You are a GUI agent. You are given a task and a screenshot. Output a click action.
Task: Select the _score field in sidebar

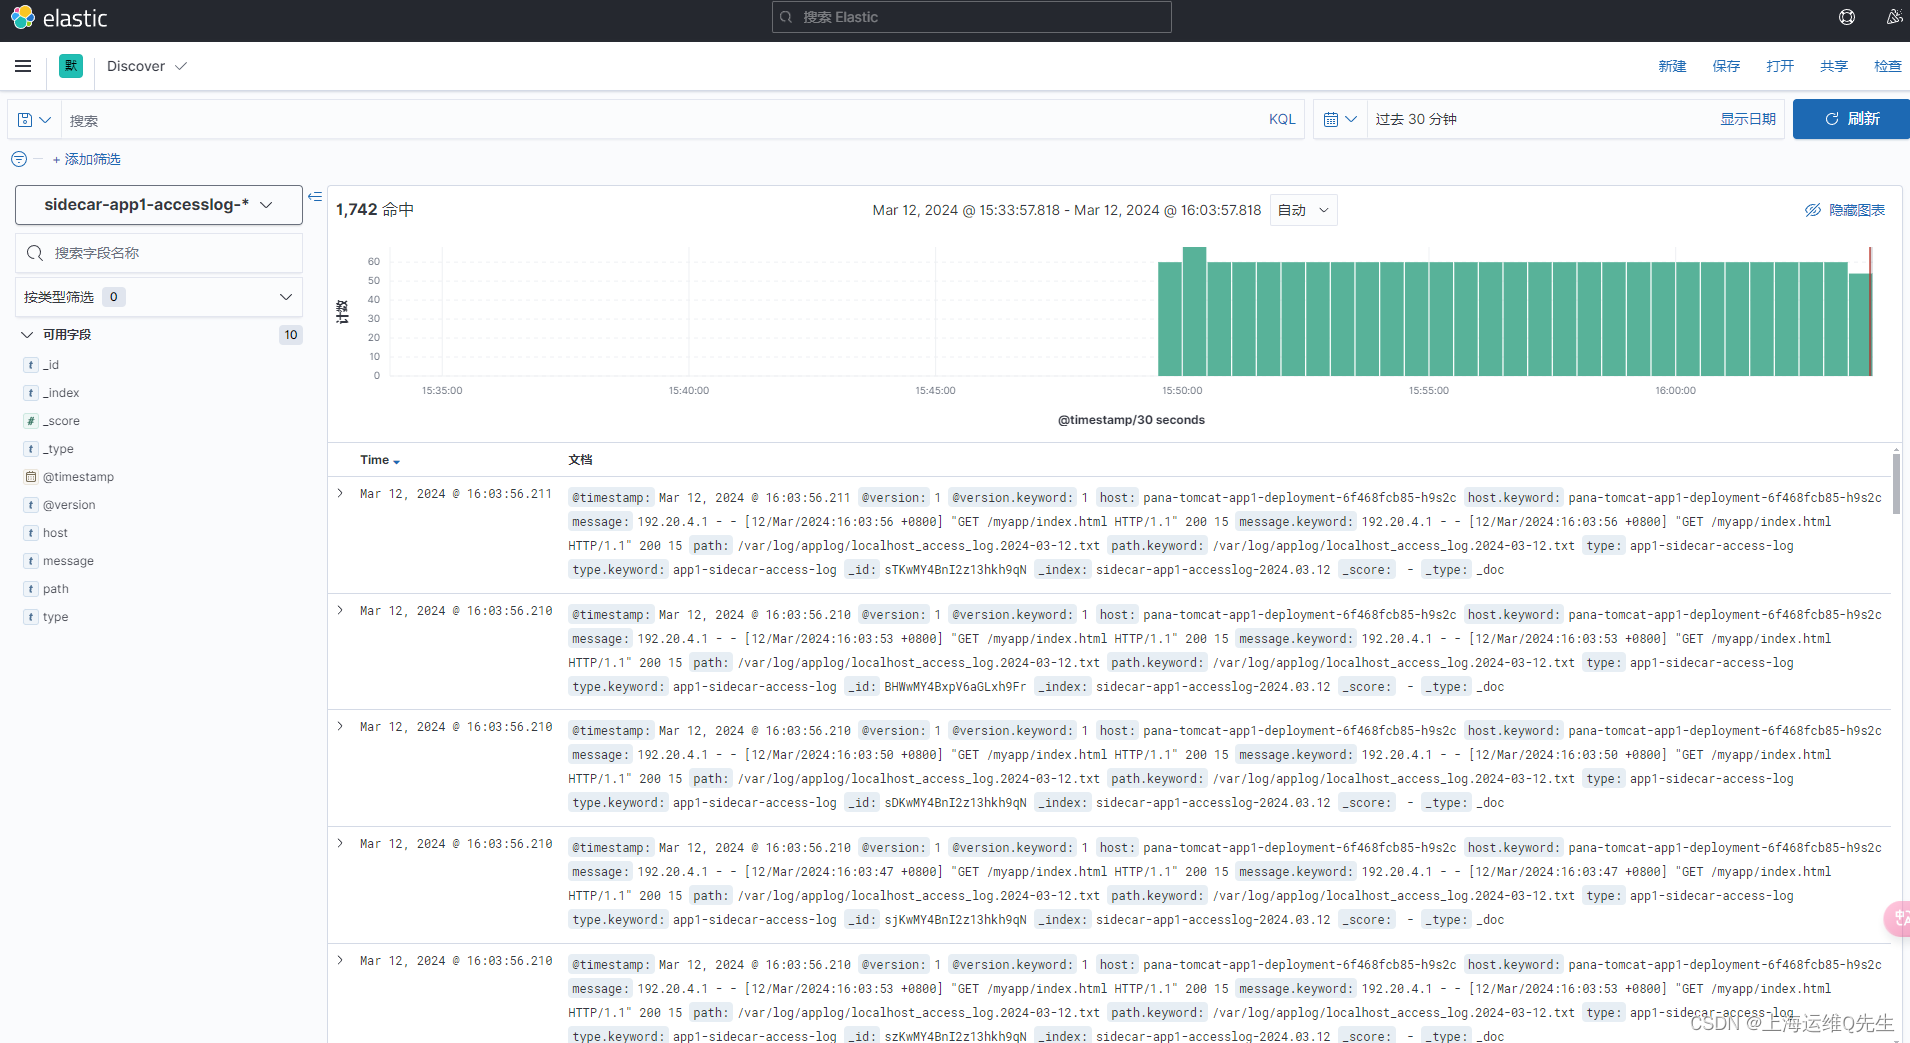point(61,421)
